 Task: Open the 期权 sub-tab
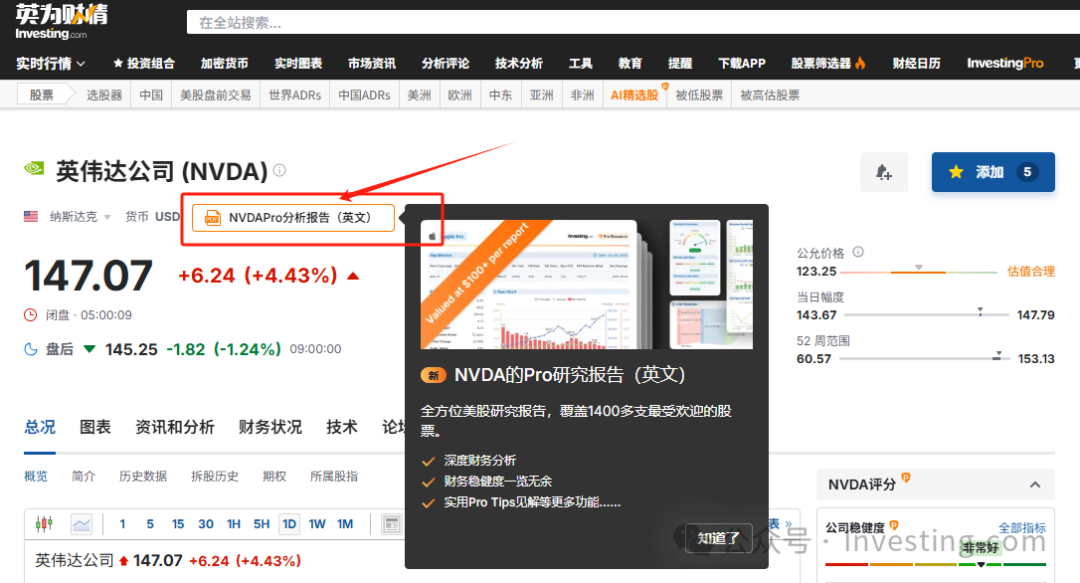pyautogui.click(x=274, y=476)
